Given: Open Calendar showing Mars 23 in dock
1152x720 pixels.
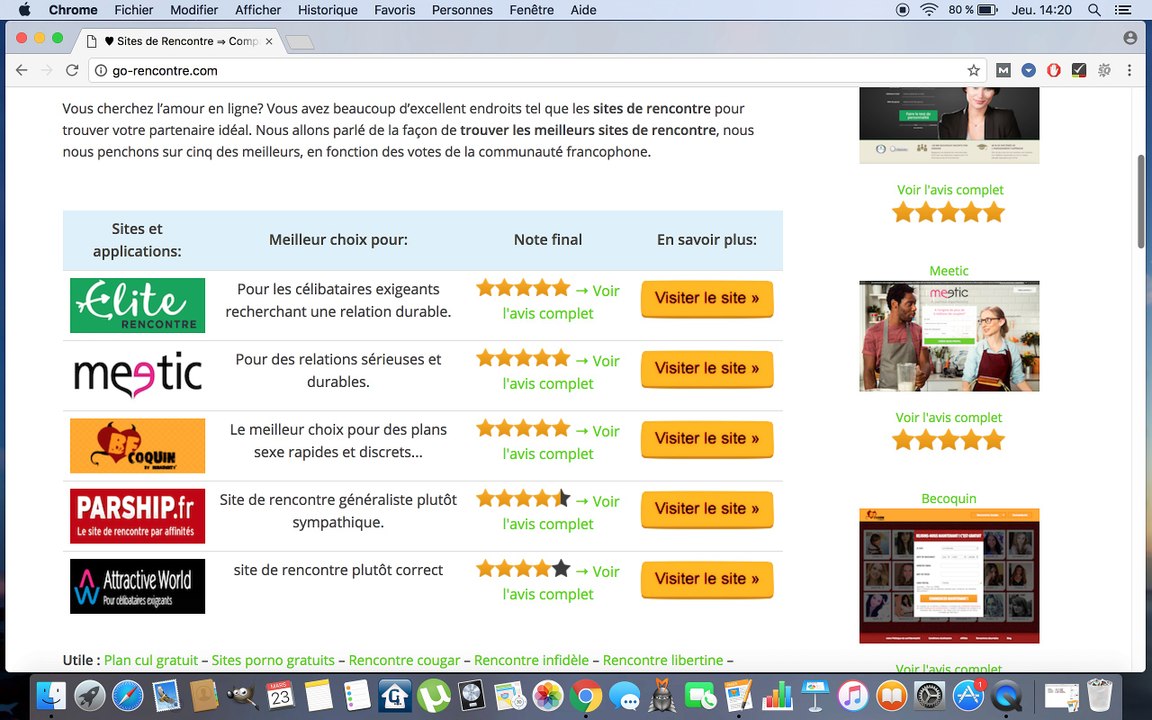Looking at the screenshot, I should 280,695.
